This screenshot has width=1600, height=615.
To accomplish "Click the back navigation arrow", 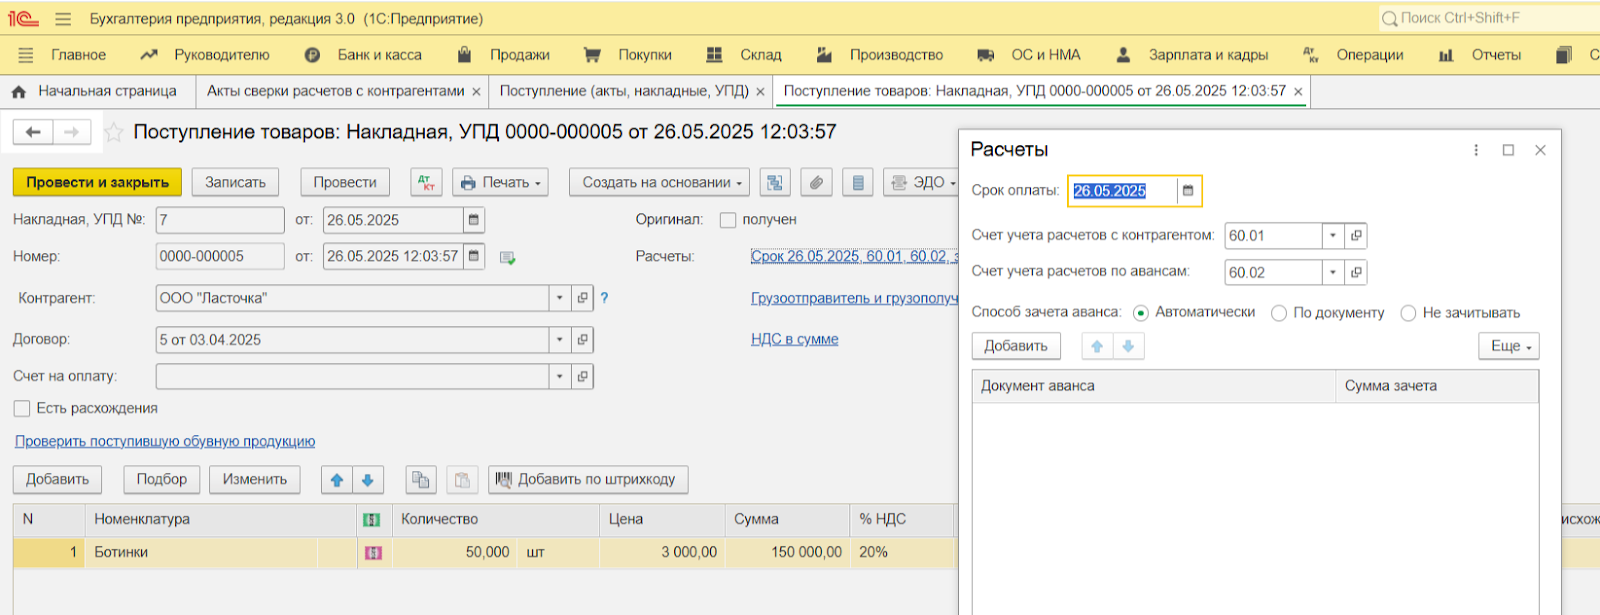I will coord(33,132).
